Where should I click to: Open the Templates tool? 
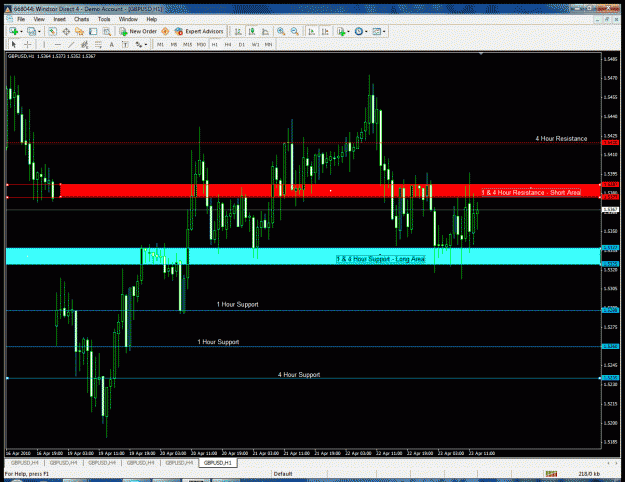coord(376,31)
